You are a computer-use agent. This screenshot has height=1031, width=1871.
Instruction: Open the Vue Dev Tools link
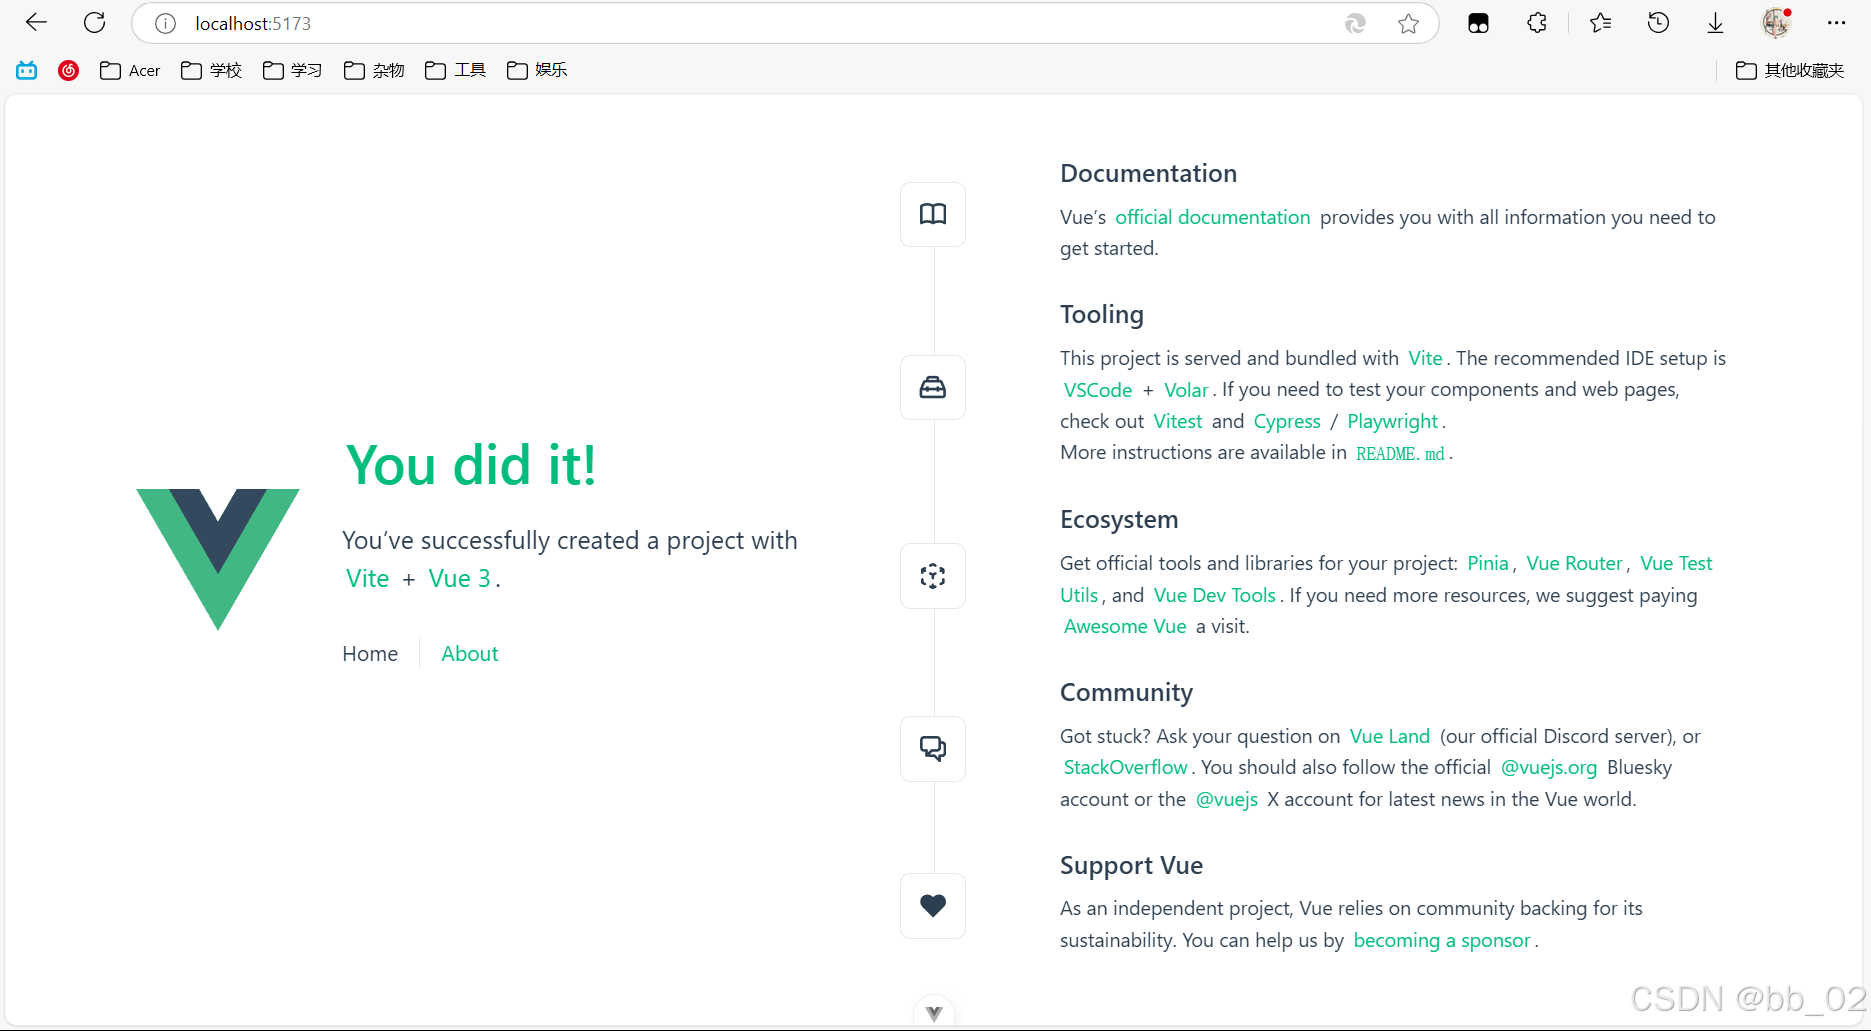pos(1215,596)
